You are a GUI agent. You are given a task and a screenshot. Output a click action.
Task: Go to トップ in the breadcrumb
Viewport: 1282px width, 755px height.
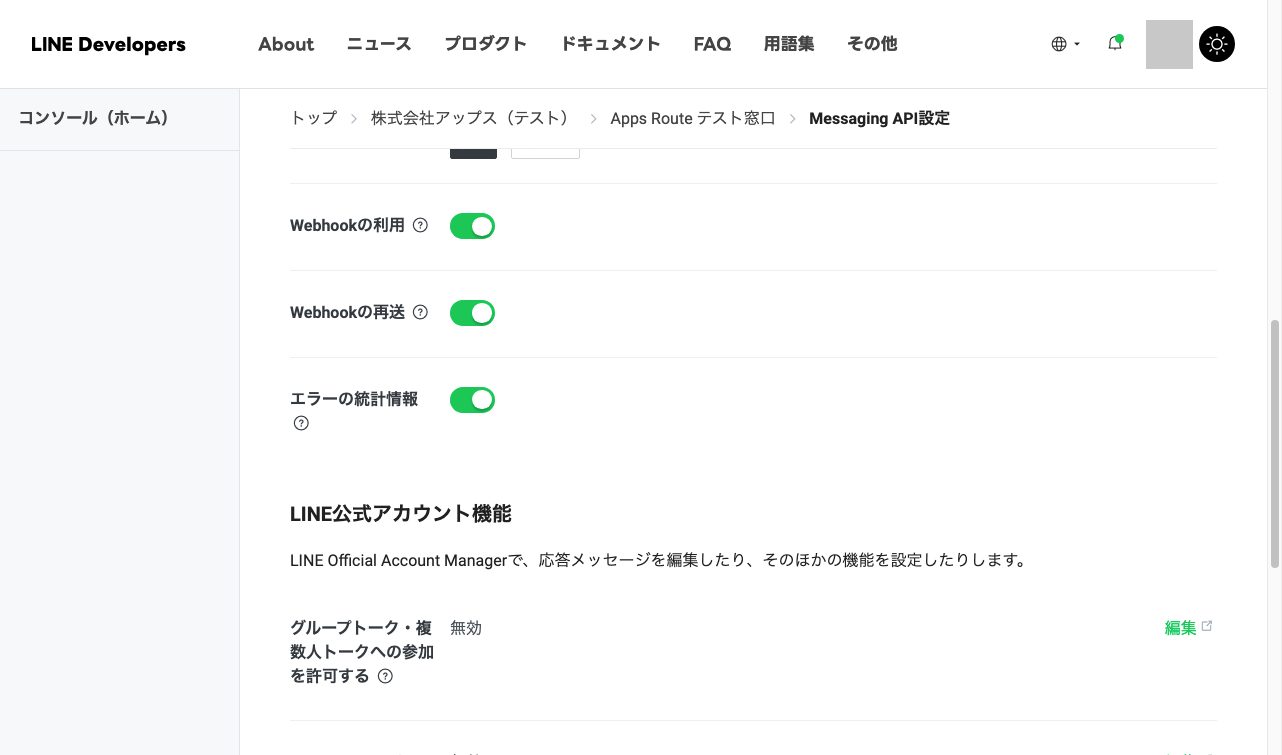[x=313, y=118]
